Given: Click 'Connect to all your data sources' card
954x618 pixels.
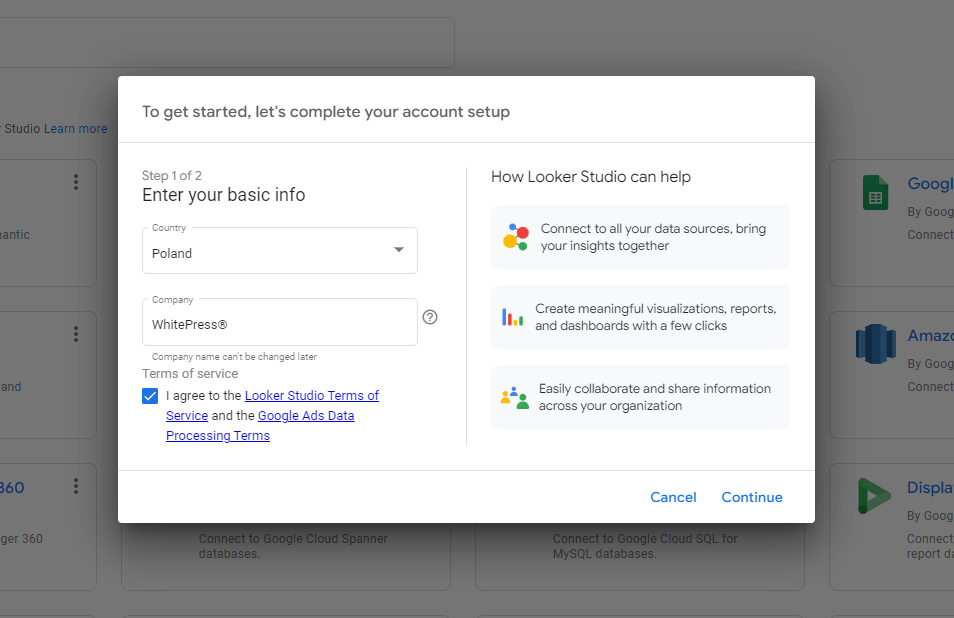Looking at the screenshot, I should coord(641,237).
